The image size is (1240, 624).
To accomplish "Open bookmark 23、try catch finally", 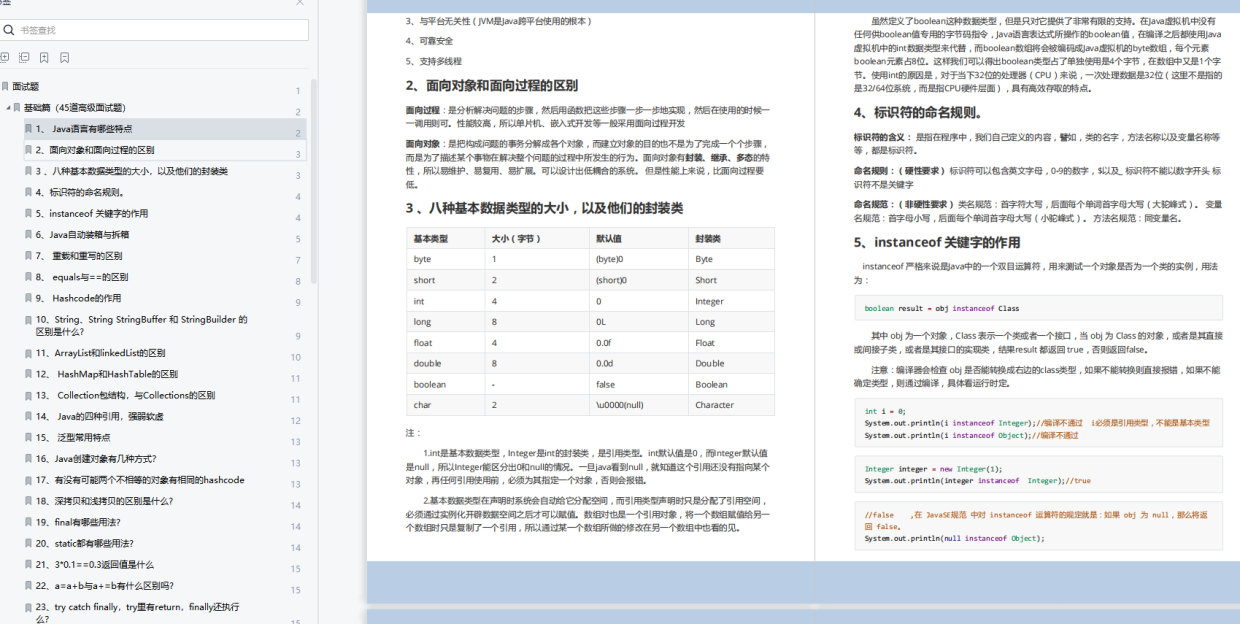I will point(138,612).
